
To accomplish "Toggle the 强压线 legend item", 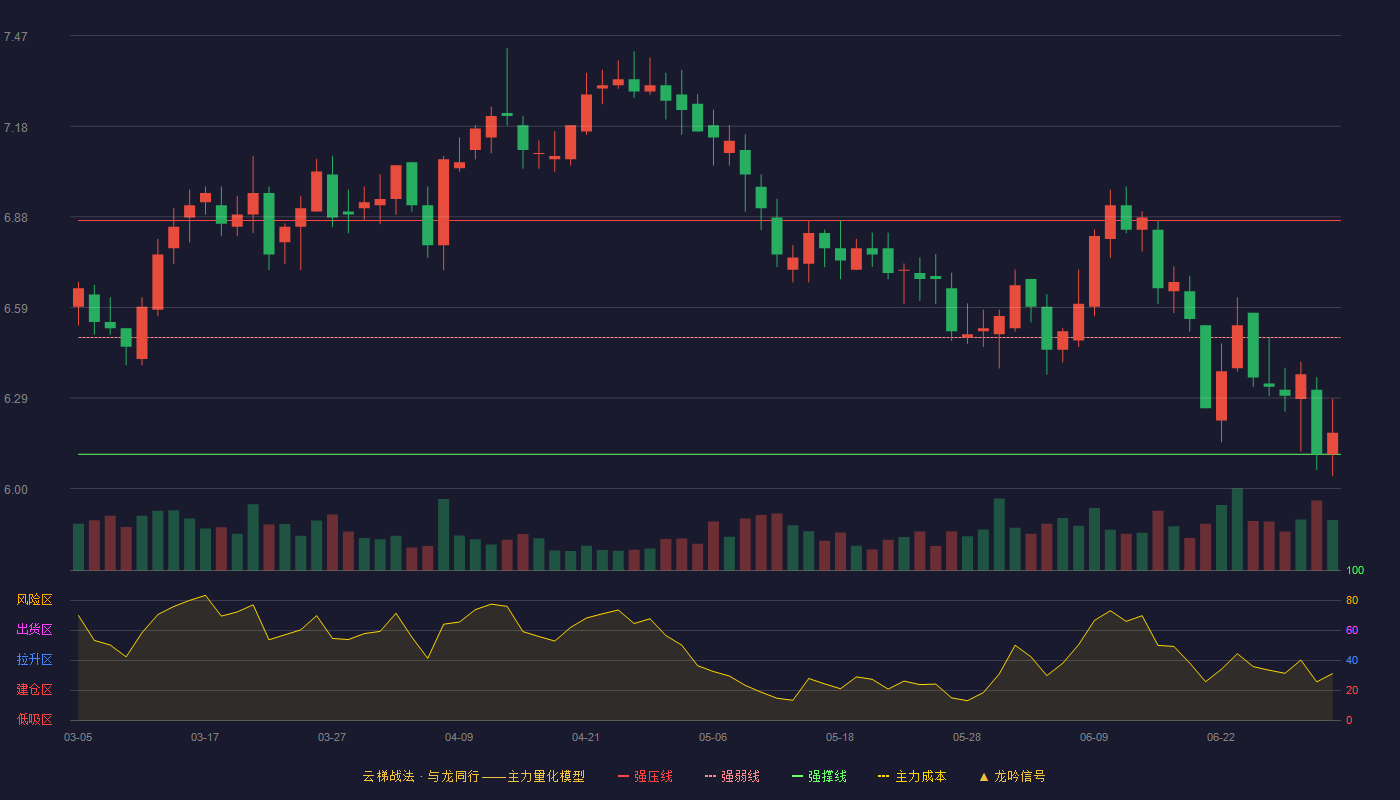I will click(645, 776).
